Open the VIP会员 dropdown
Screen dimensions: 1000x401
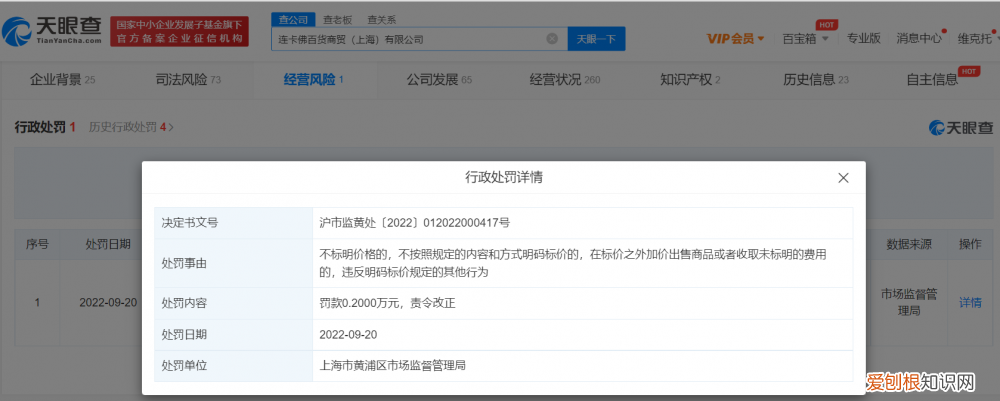coord(735,39)
